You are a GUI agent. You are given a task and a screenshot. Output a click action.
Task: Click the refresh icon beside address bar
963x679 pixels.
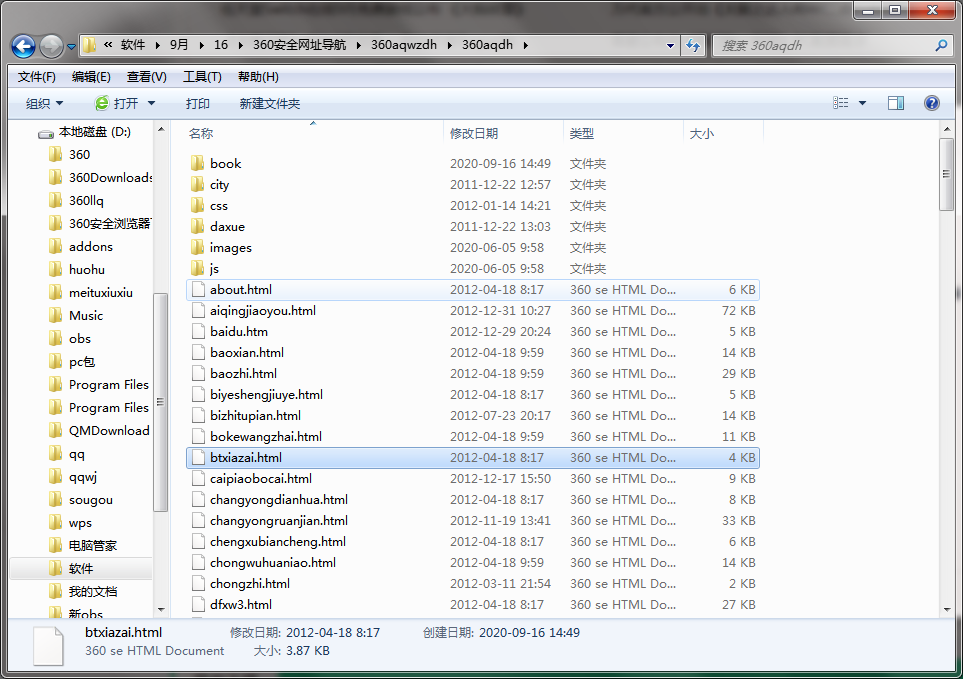click(693, 45)
